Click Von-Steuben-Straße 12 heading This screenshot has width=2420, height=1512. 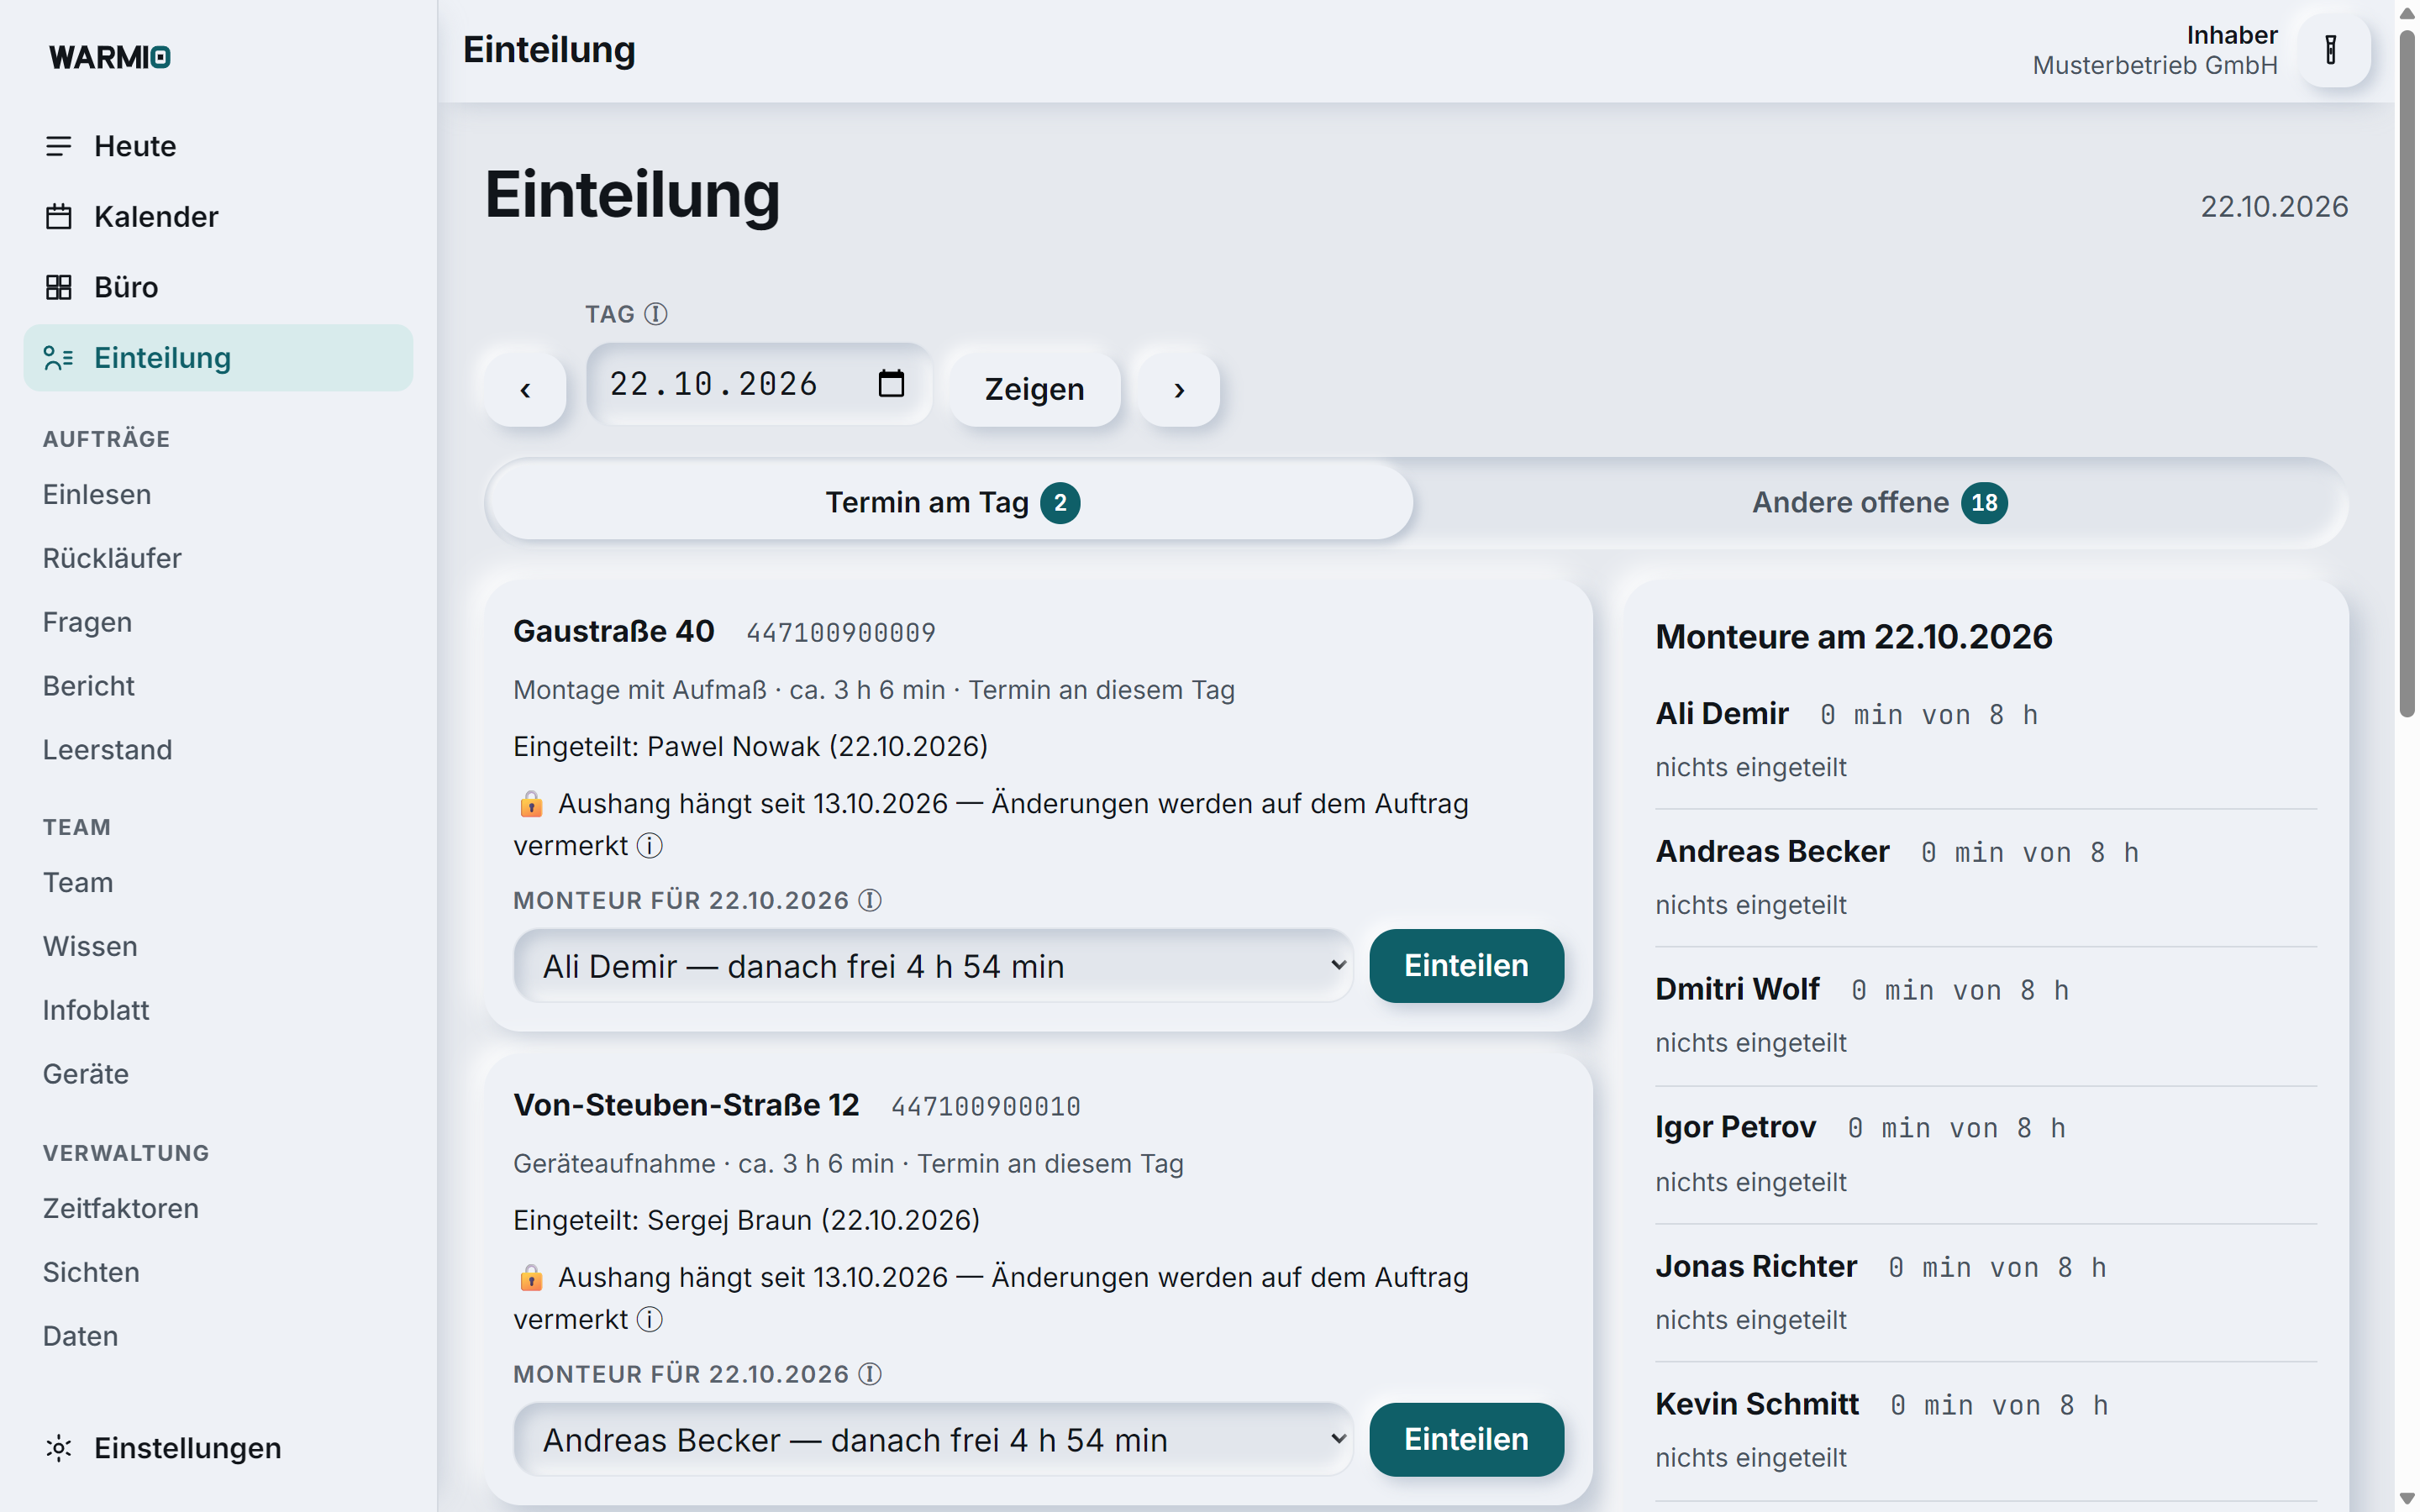coord(686,1105)
